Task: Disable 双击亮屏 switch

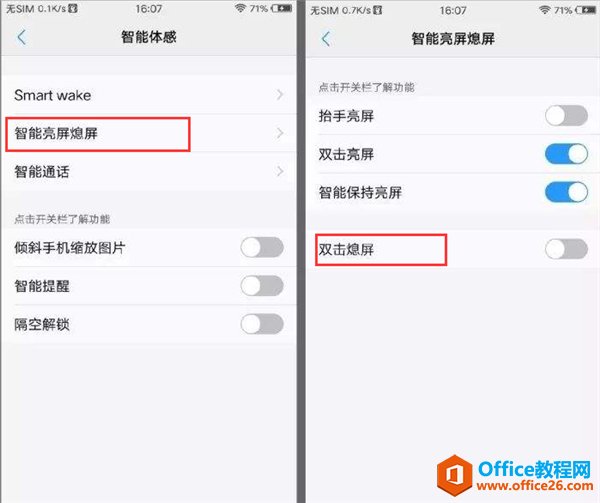Action: (x=566, y=154)
